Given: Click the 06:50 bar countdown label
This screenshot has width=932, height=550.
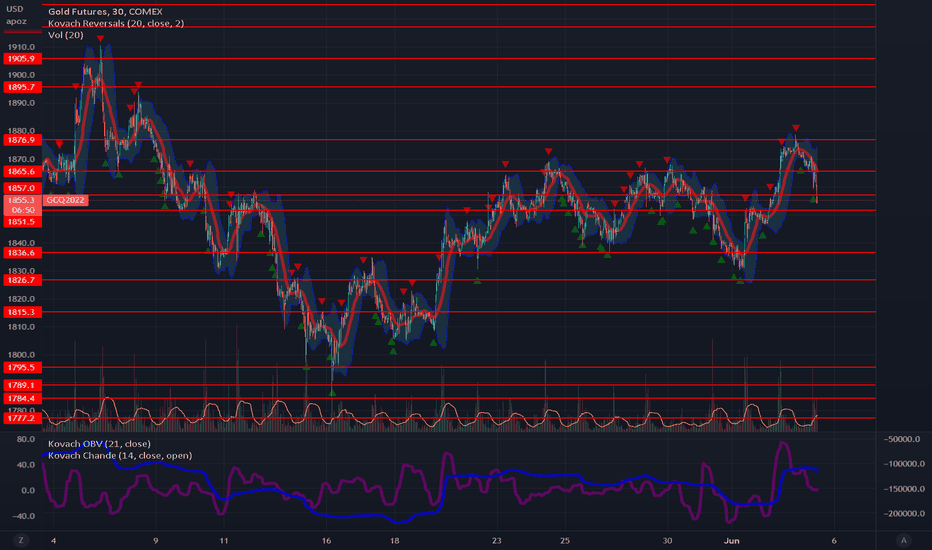Looking at the screenshot, I should (x=23, y=210).
